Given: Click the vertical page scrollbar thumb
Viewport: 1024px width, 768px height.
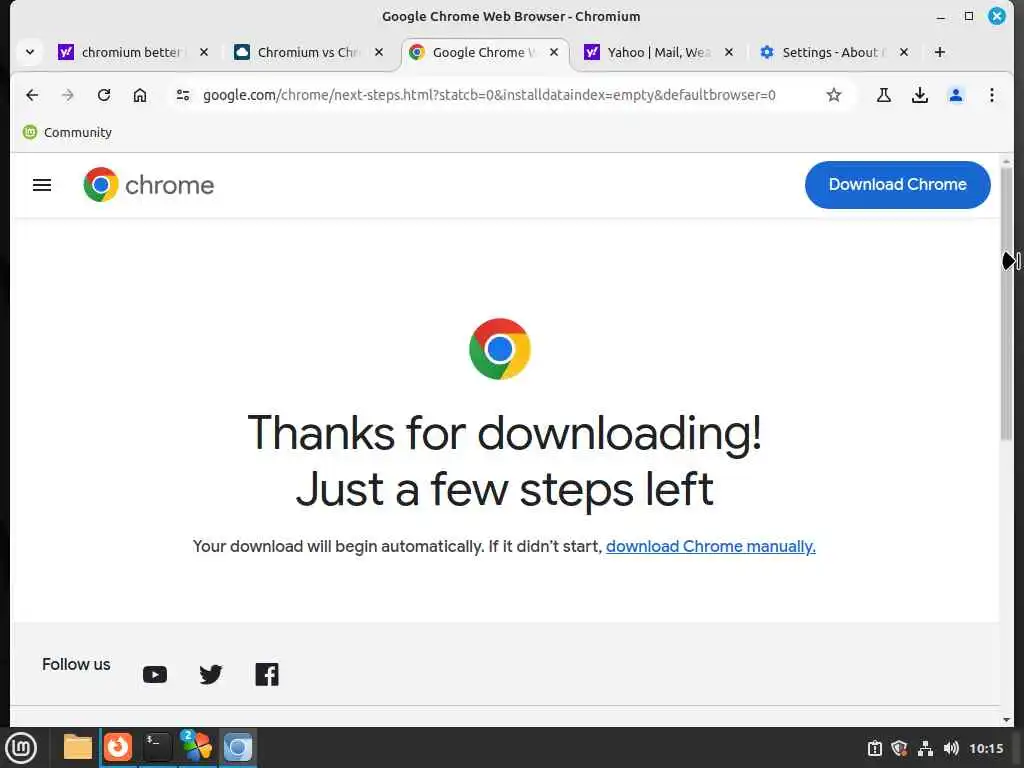Looking at the screenshot, I should tap(1006, 302).
